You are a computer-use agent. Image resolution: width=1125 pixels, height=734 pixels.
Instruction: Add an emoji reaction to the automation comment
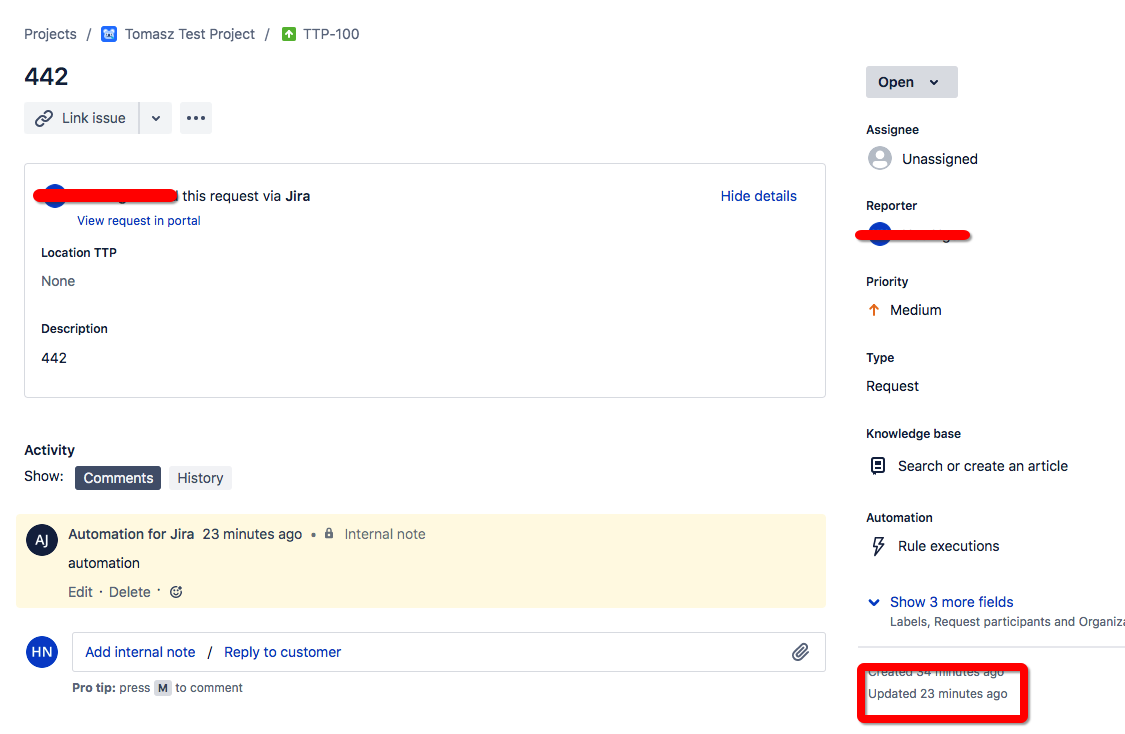click(x=176, y=592)
